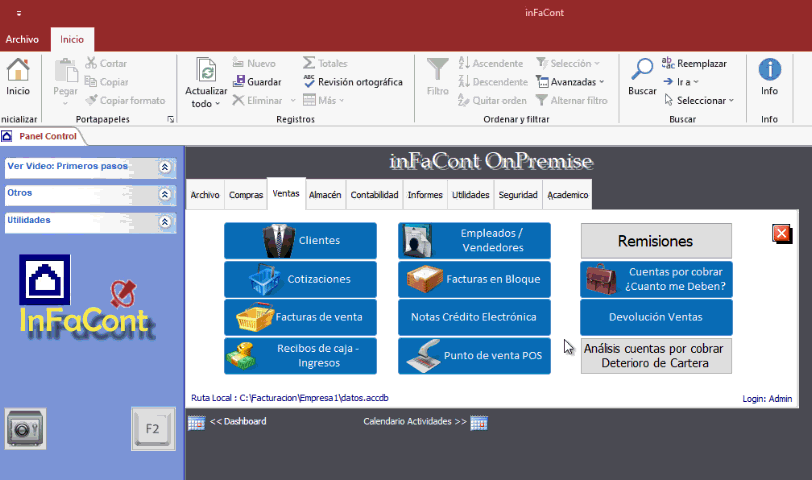Collapse the Utilidades sidebar section
The width and height of the screenshot is (812, 480).
pyautogui.click(x=165, y=222)
